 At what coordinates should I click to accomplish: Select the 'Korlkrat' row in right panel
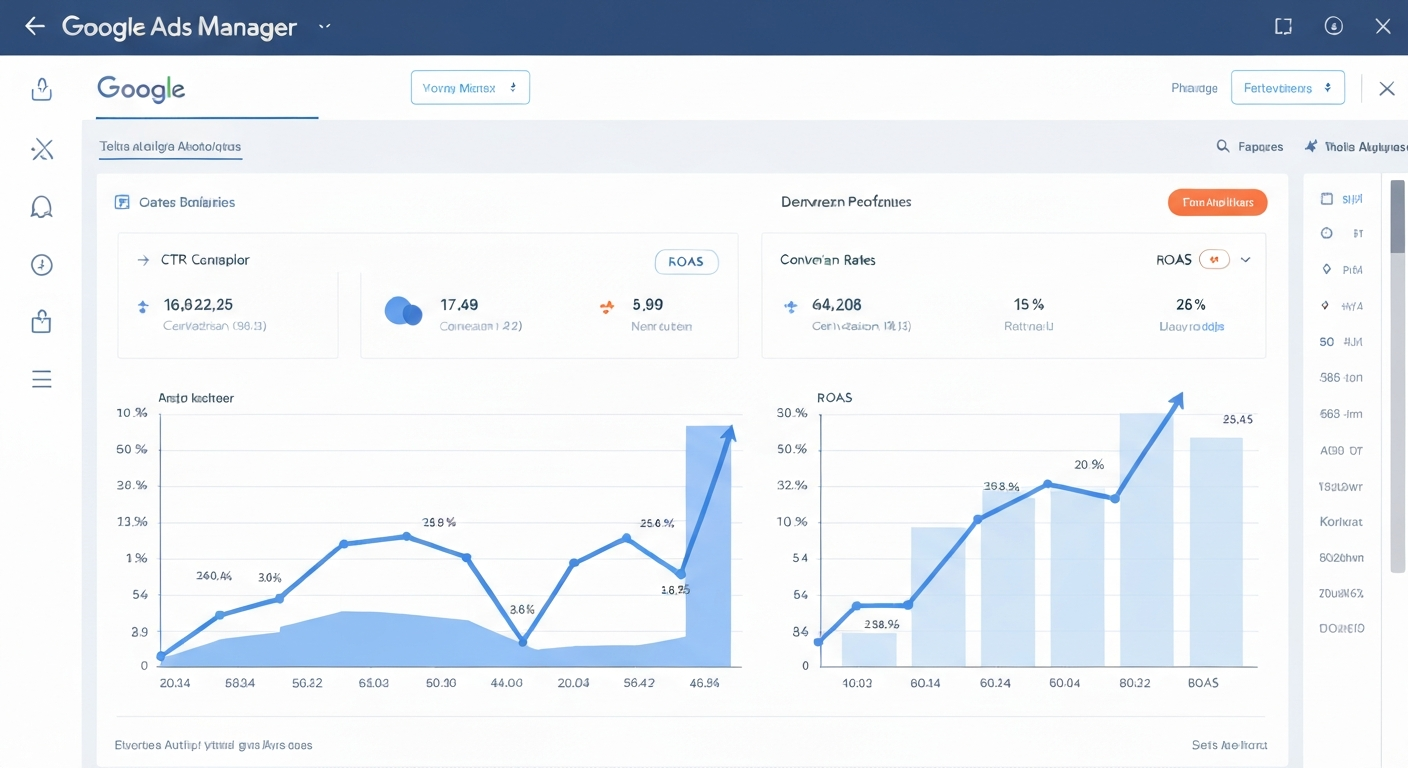[1342, 522]
